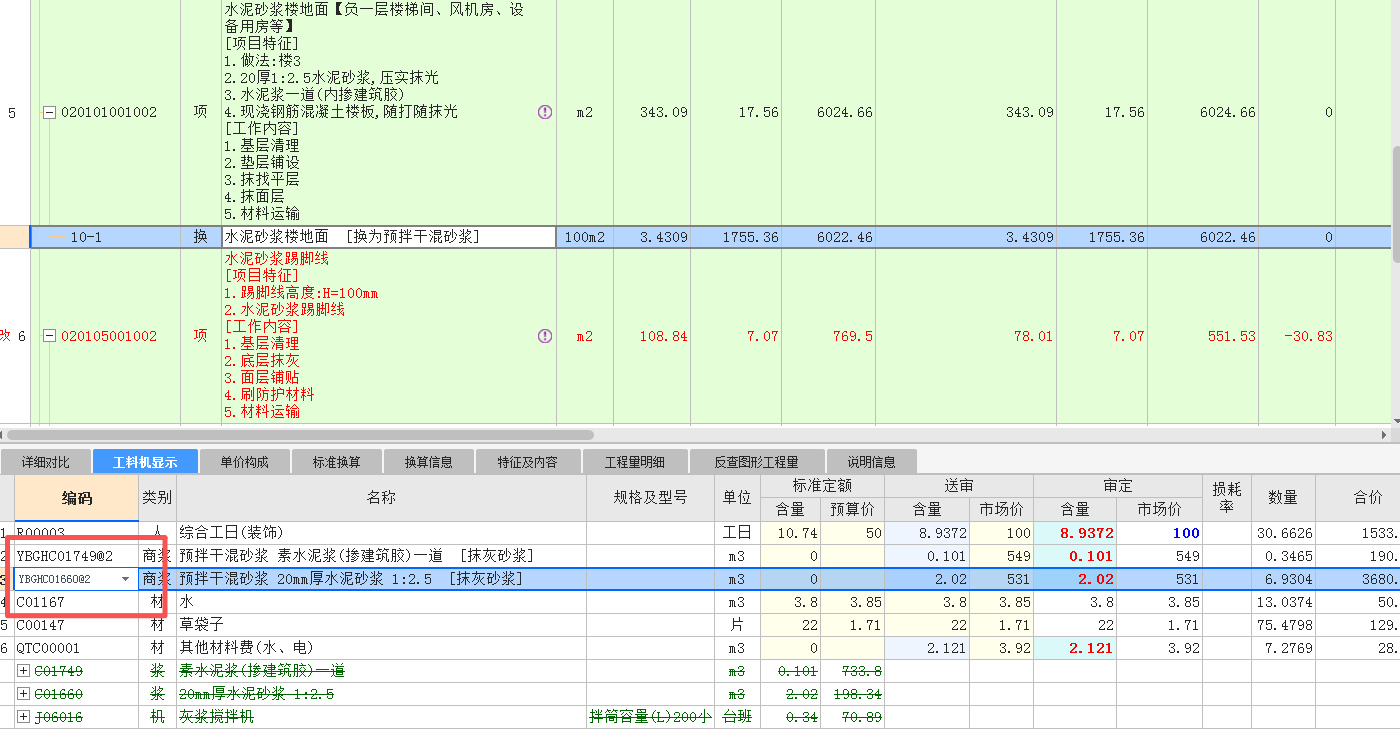This screenshot has width=1400, height=750.
Task: Click the 单位 column header
Action: click(x=738, y=497)
